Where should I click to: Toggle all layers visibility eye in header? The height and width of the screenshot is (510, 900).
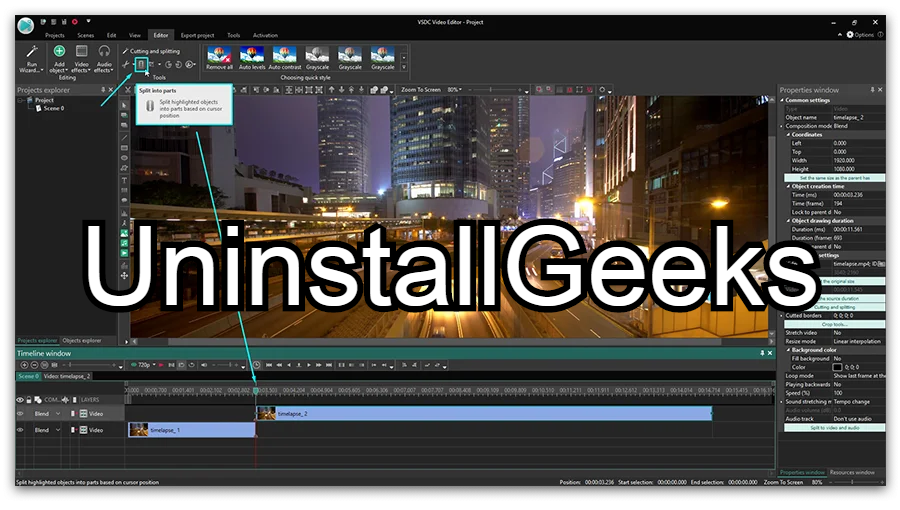pos(20,400)
